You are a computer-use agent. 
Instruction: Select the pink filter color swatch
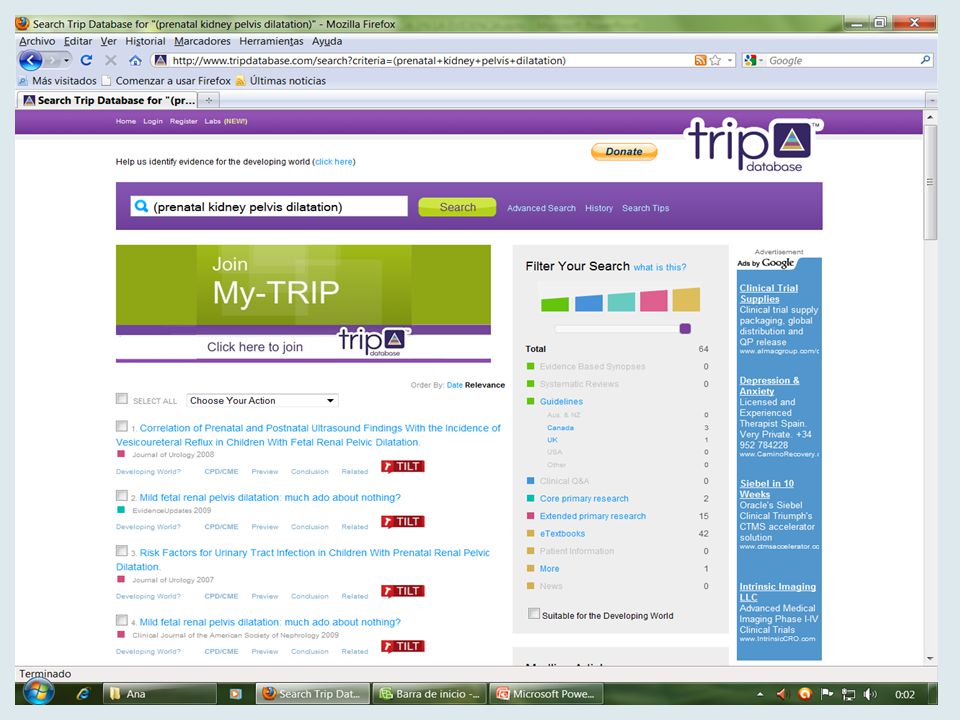(653, 301)
